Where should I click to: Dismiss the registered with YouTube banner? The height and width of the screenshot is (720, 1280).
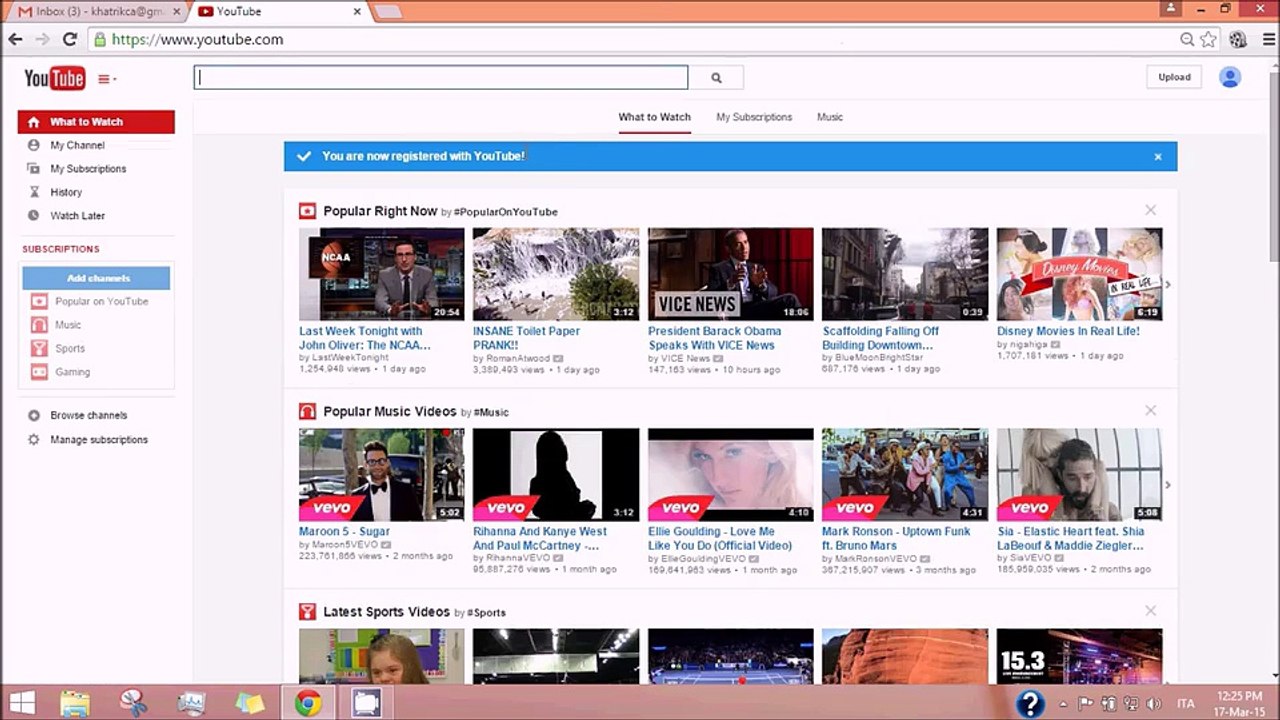(x=1158, y=157)
